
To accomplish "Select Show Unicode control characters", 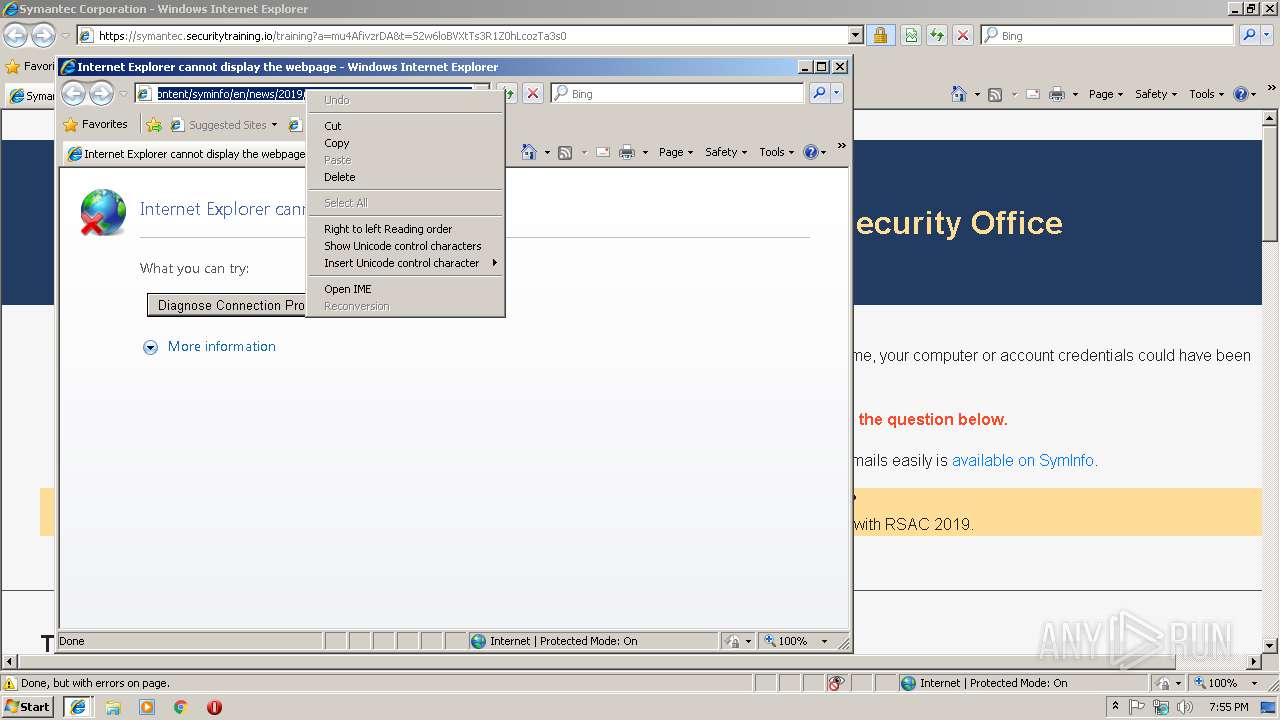I will [x=405, y=246].
